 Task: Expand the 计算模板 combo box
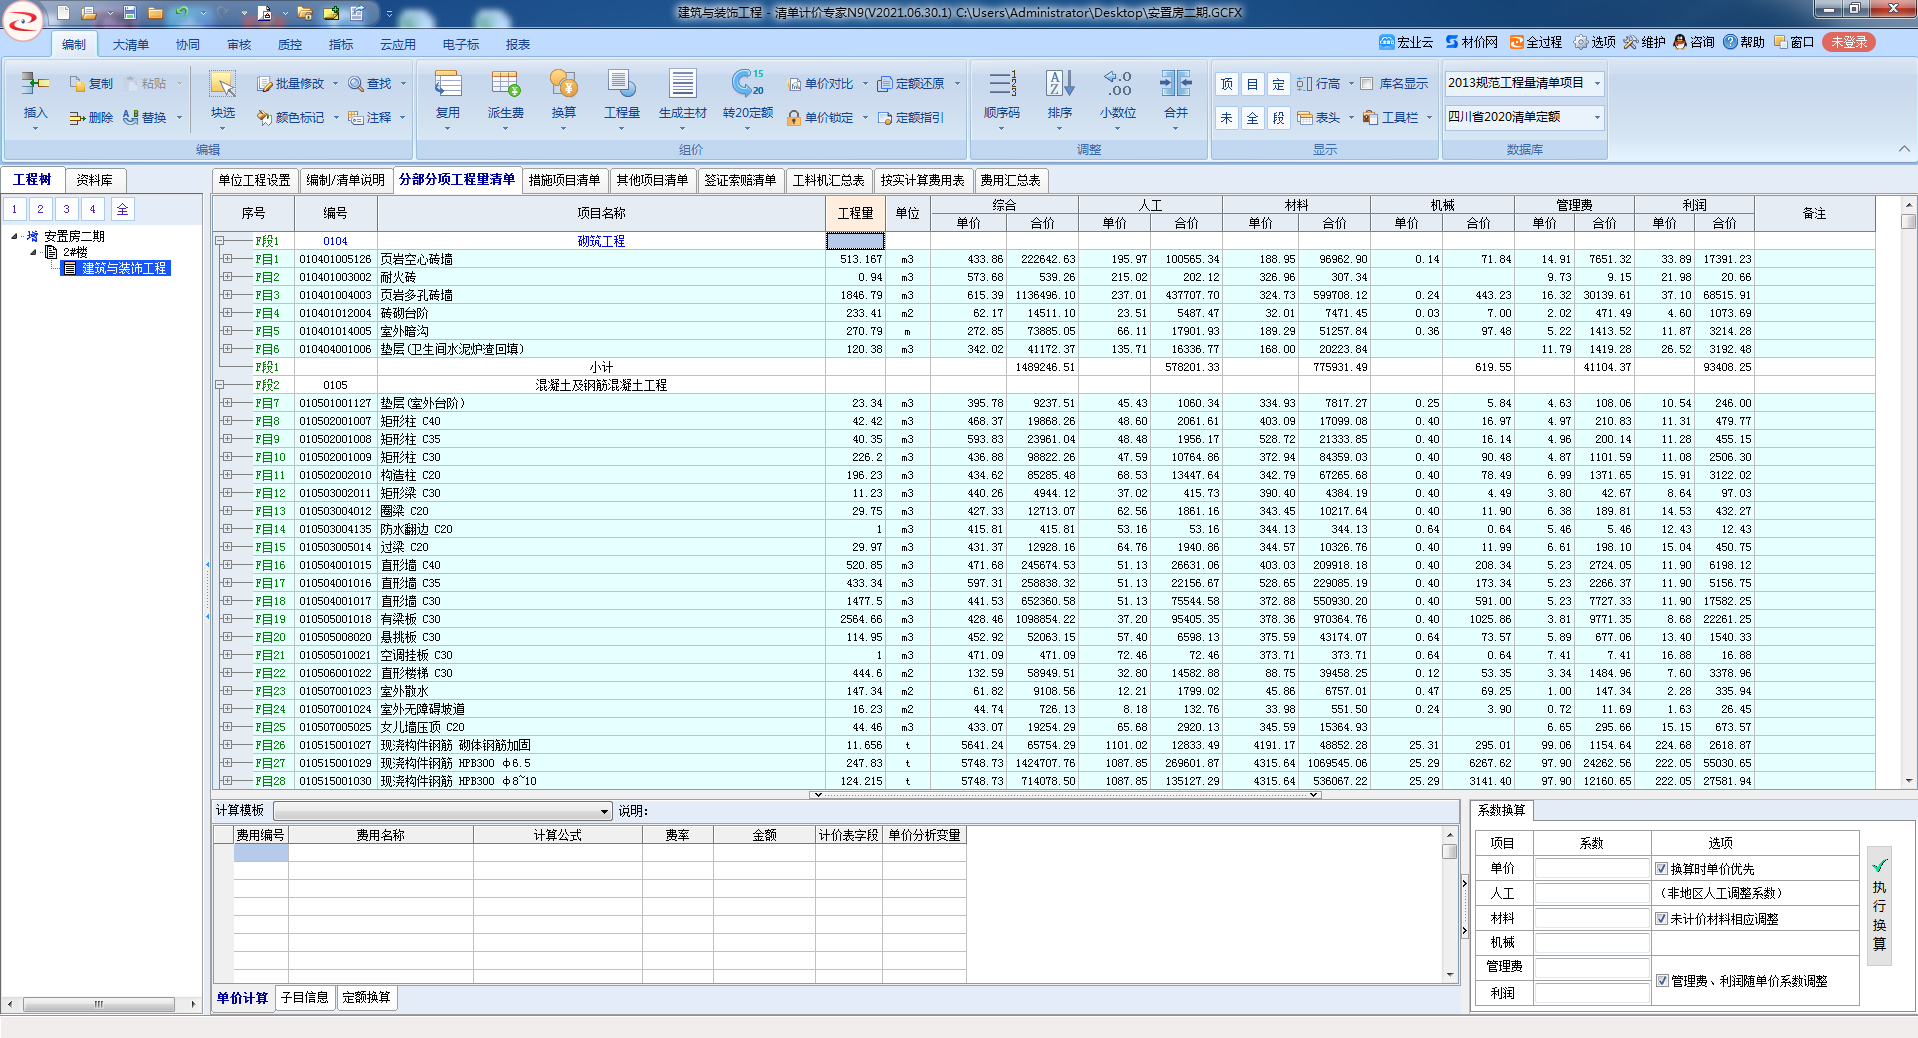click(x=604, y=811)
